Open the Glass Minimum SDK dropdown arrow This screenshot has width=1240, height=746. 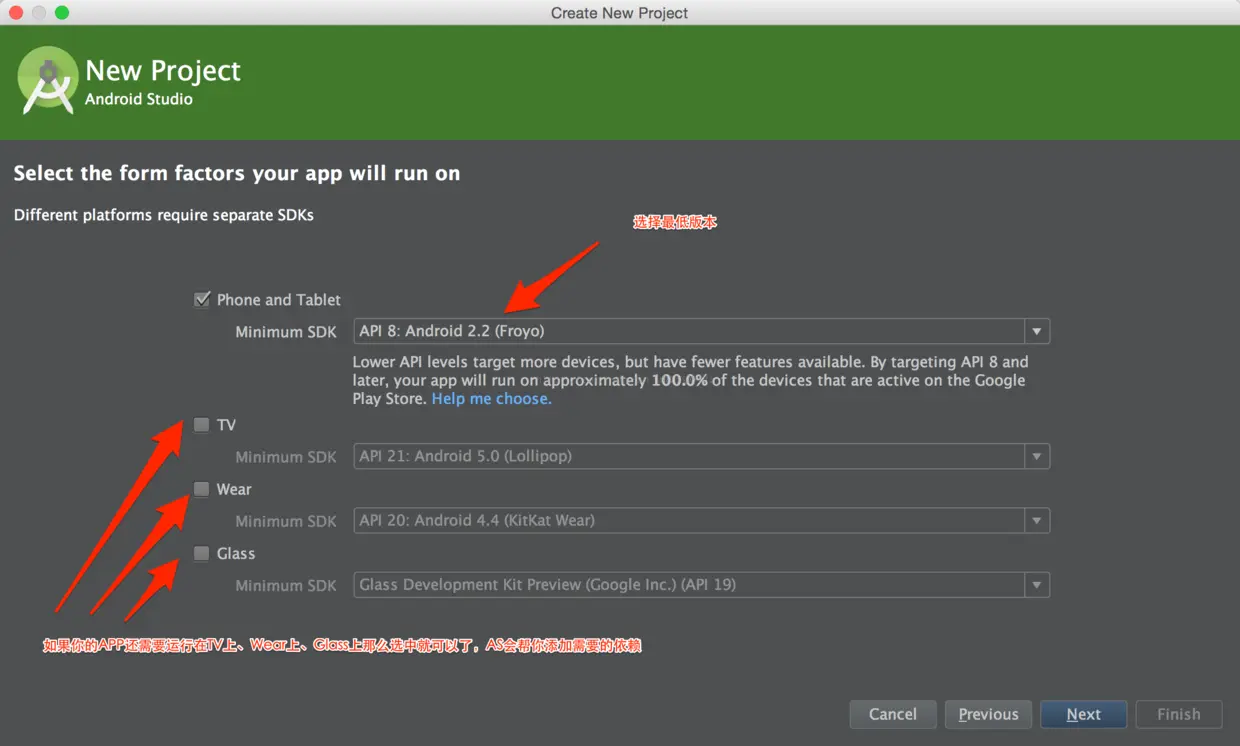(x=1037, y=585)
